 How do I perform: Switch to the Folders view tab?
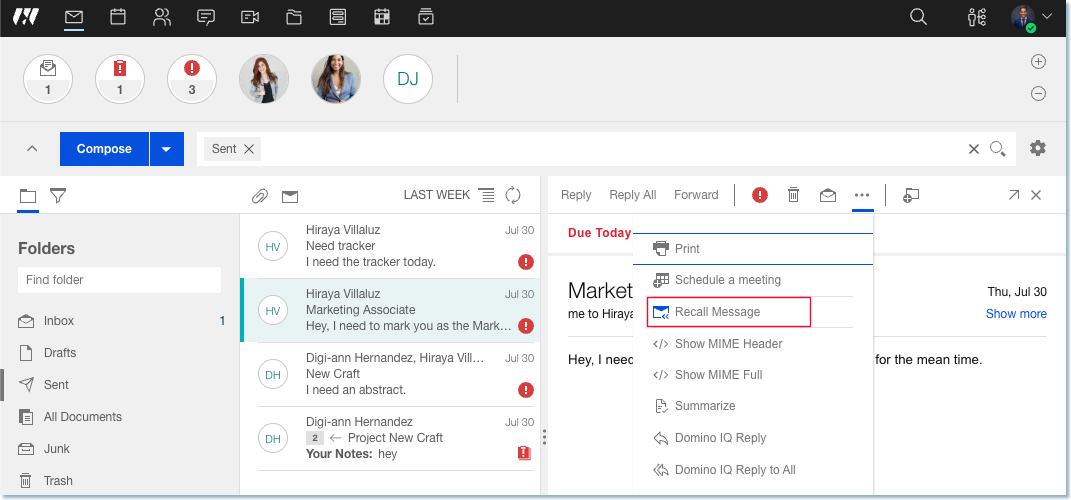(x=27, y=197)
